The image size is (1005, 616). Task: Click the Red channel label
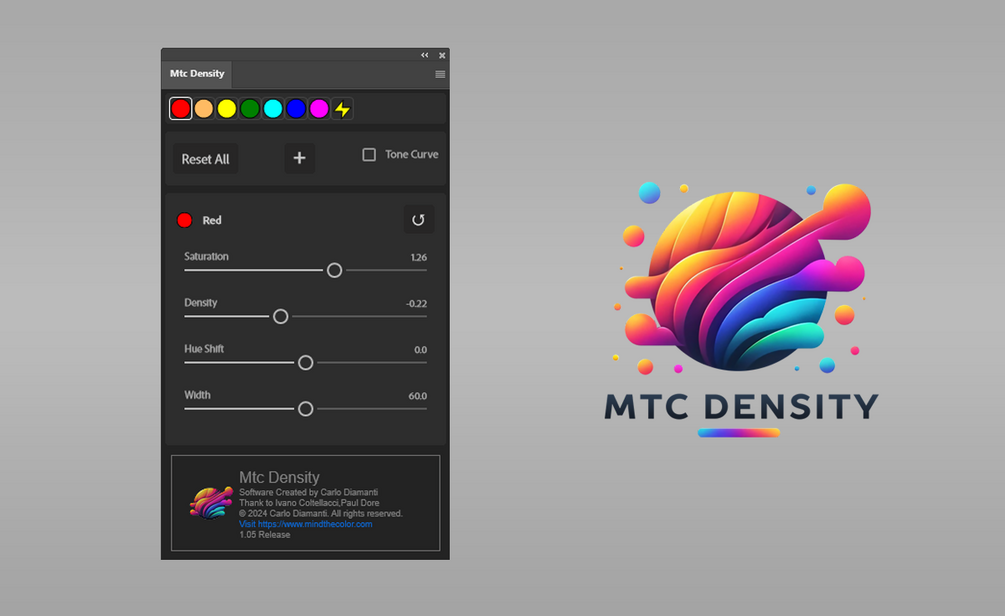[x=212, y=221]
